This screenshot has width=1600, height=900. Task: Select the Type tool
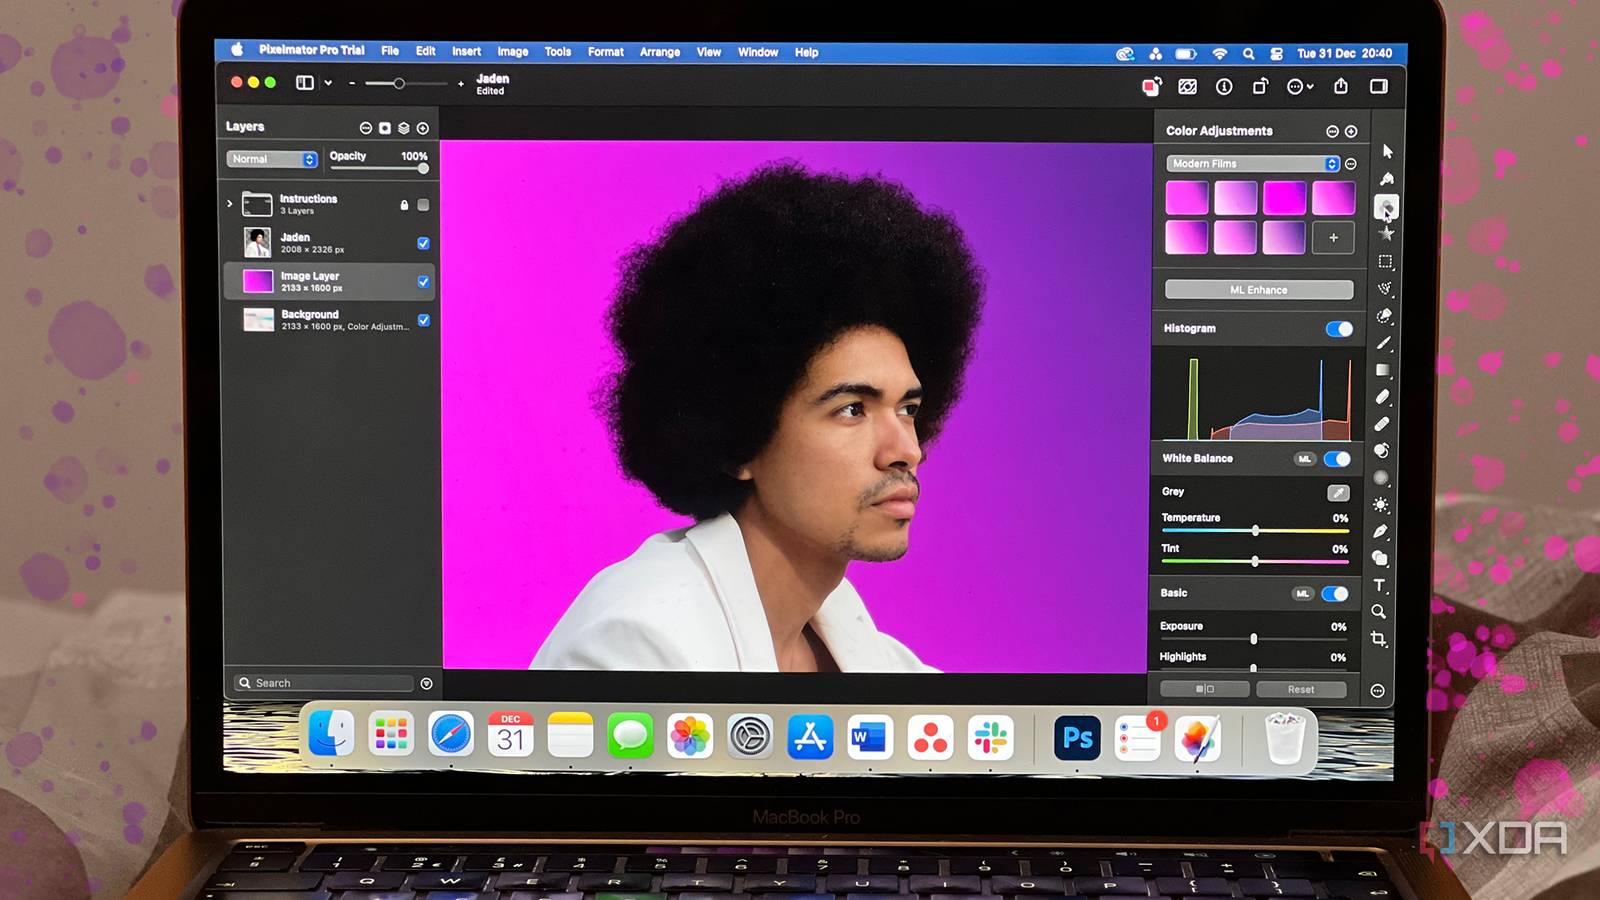coord(1380,585)
